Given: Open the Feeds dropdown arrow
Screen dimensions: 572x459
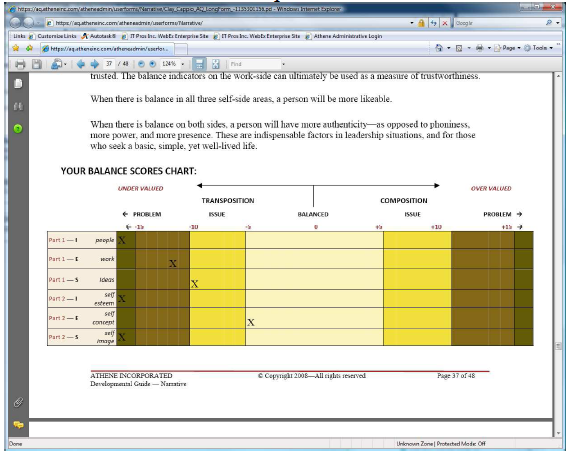Looking at the screenshot, I should pos(469,48).
